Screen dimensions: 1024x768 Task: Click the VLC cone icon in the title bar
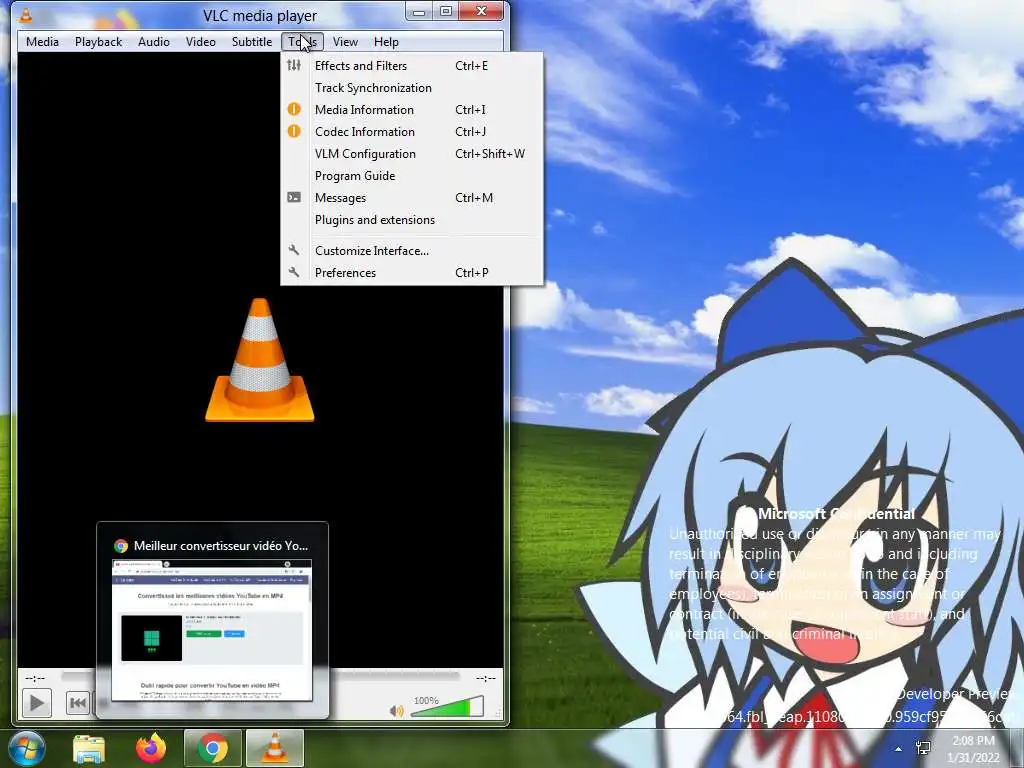pos(25,14)
